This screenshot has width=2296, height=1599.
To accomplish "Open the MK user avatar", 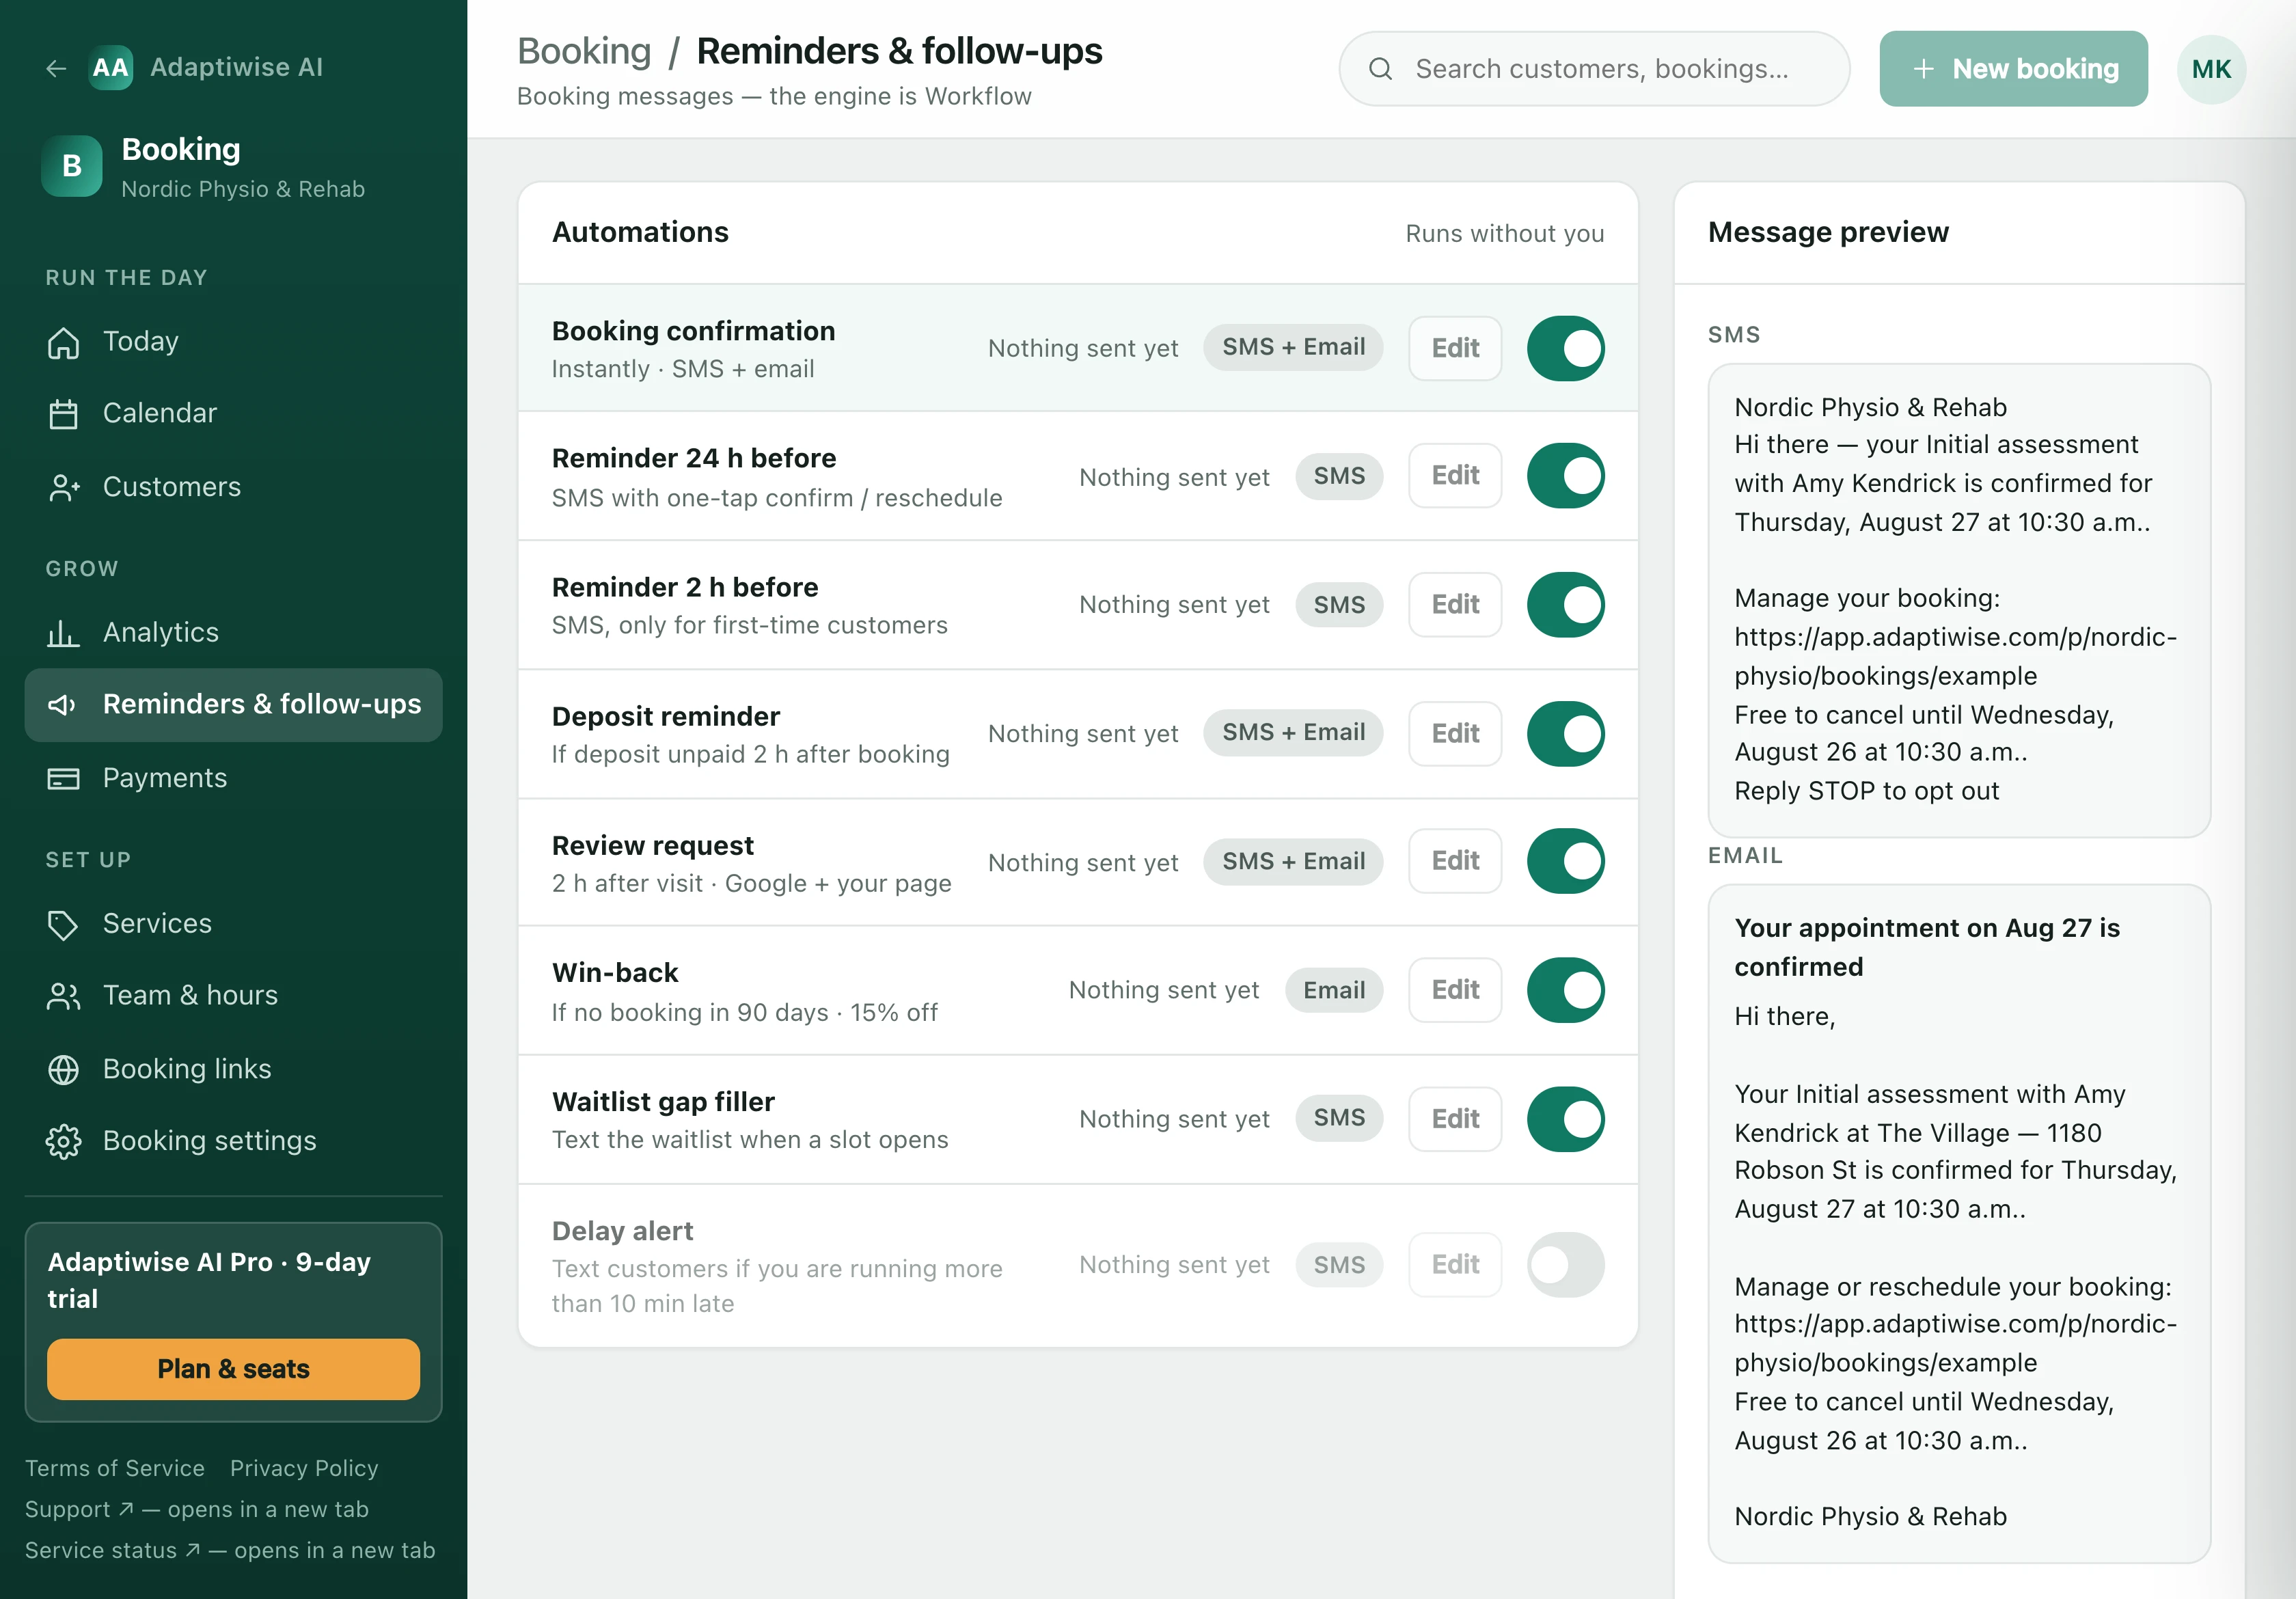I will 2211,69.
